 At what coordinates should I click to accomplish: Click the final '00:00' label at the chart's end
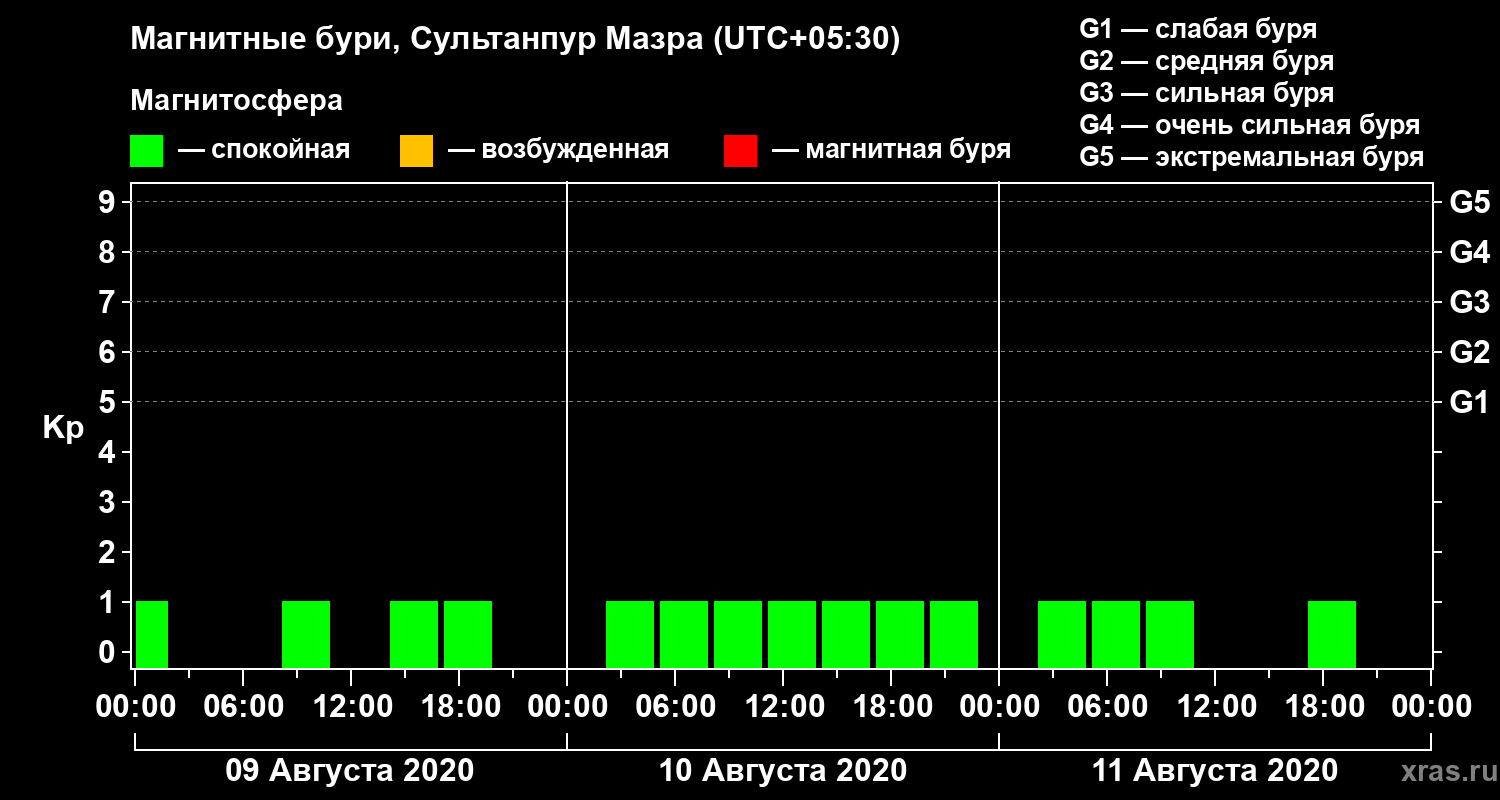click(1431, 707)
